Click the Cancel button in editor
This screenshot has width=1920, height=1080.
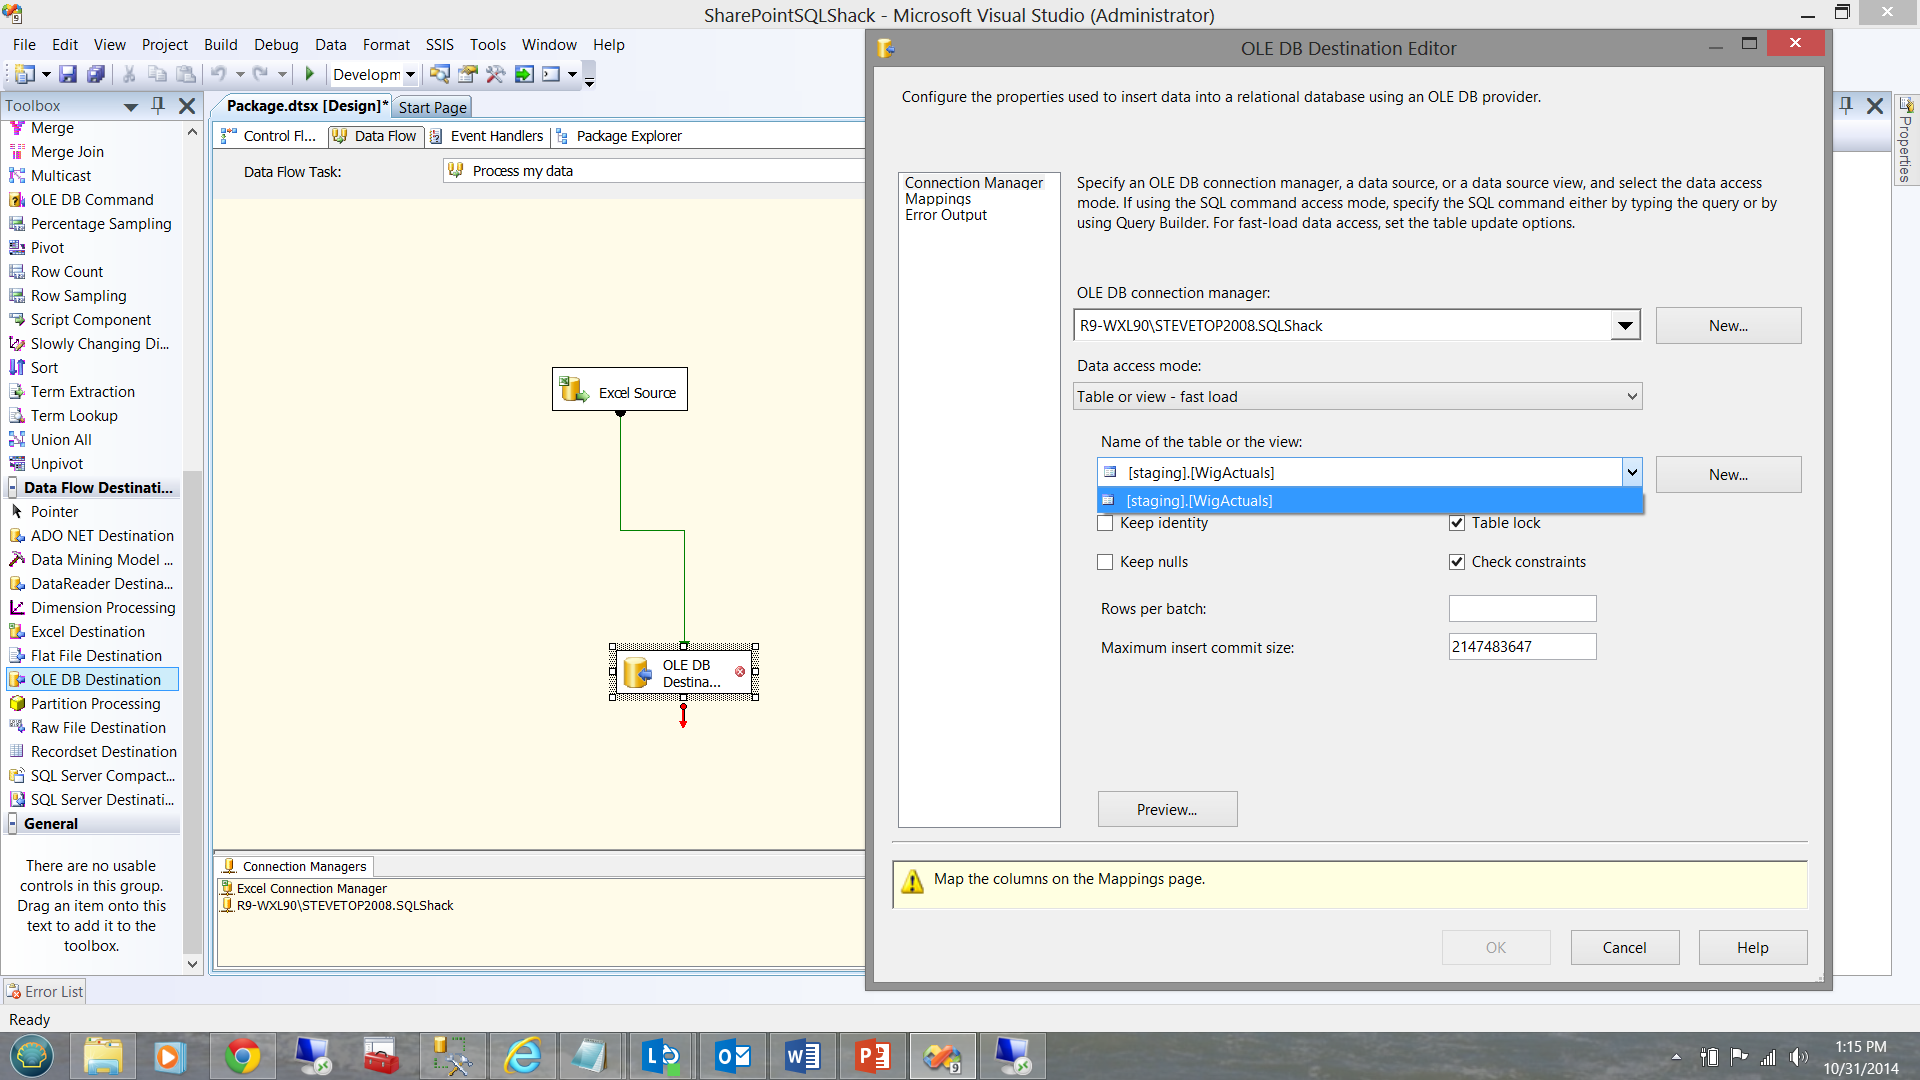click(x=1624, y=948)
